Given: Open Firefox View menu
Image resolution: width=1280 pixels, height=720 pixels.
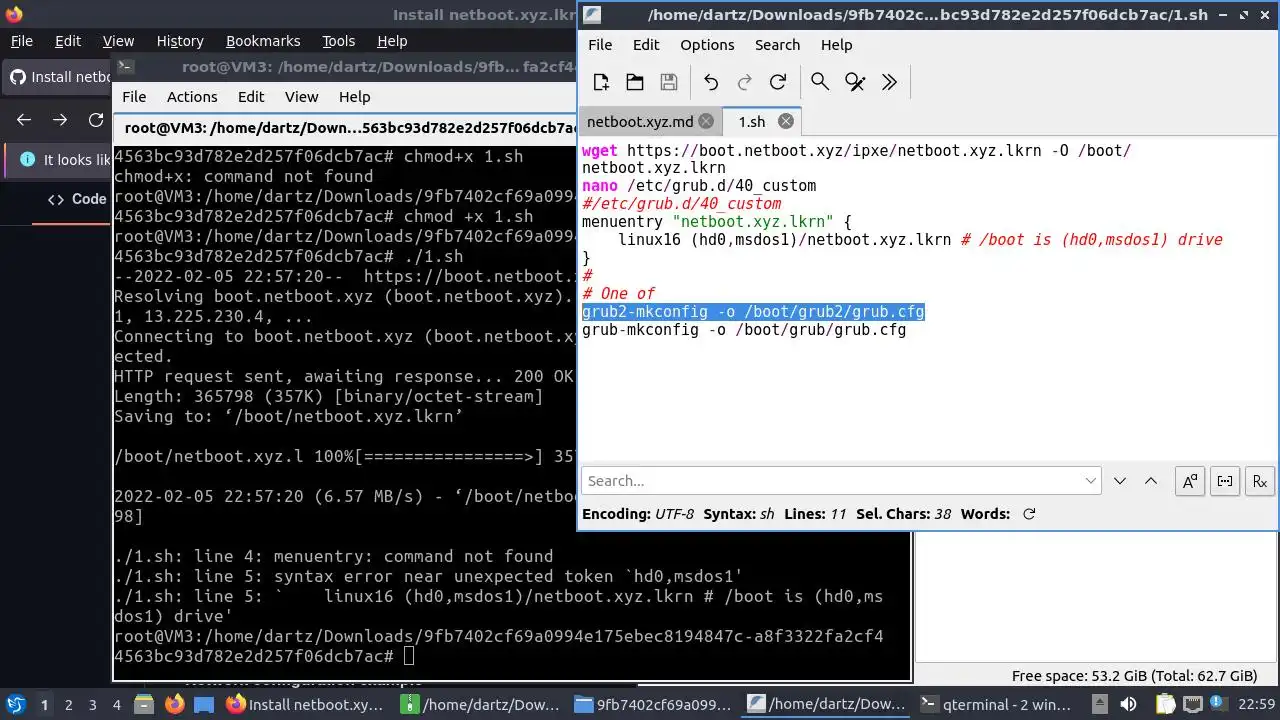Looking at the screenshot, I should coord(118,41).
